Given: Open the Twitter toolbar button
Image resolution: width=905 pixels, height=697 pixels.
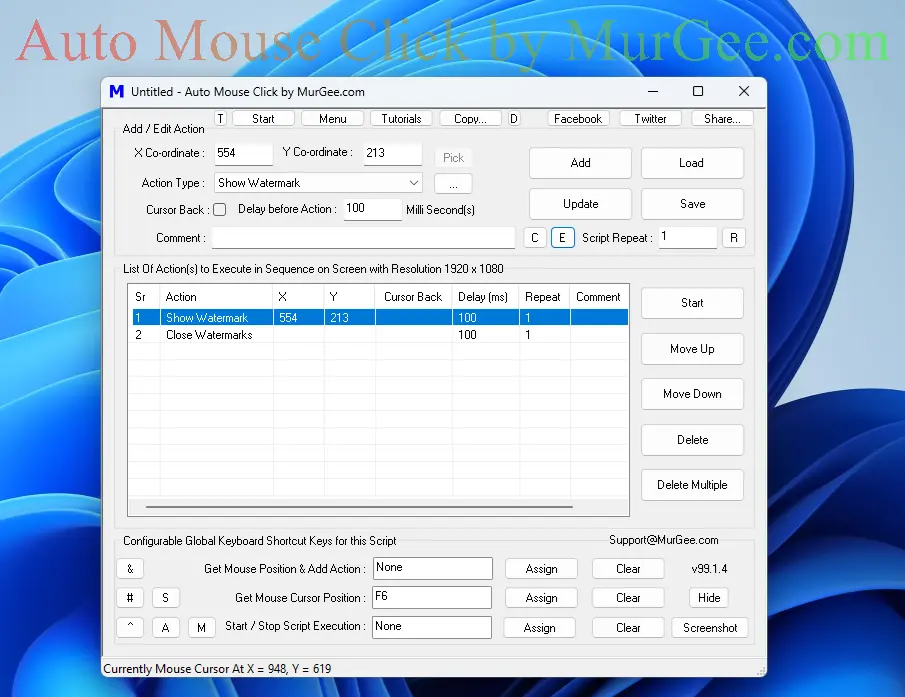Looking at the screenshot, I should click(650, 119).
